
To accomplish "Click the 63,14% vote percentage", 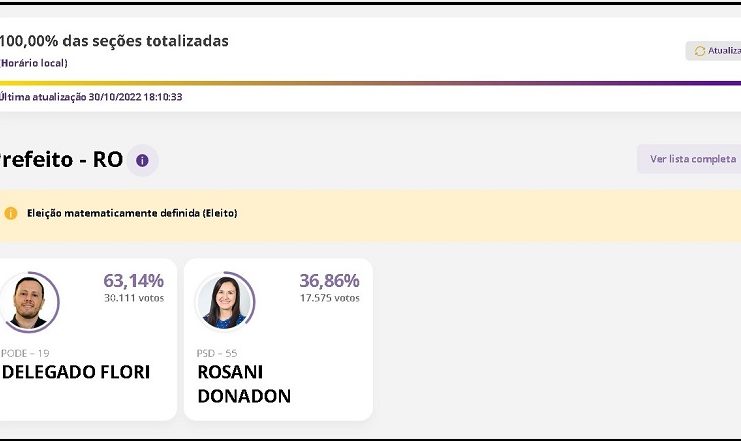I will point(133,280).
